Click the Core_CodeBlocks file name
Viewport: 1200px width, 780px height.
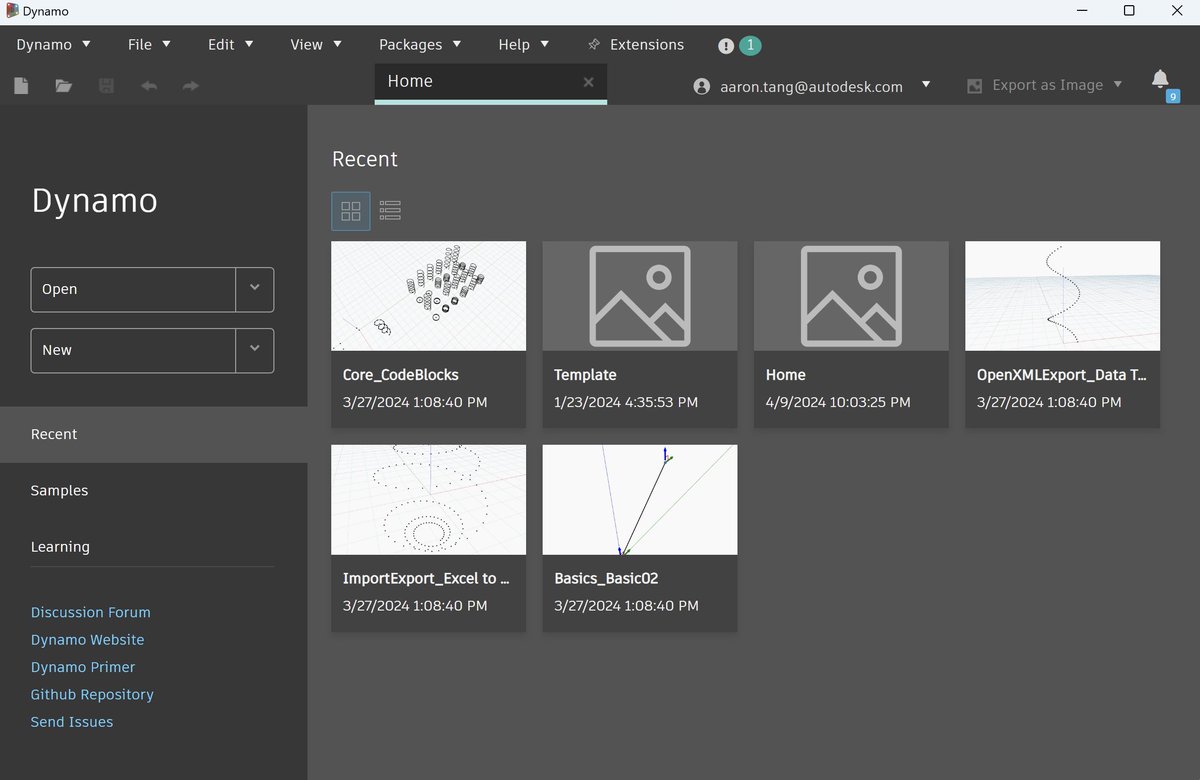[401, 375]
